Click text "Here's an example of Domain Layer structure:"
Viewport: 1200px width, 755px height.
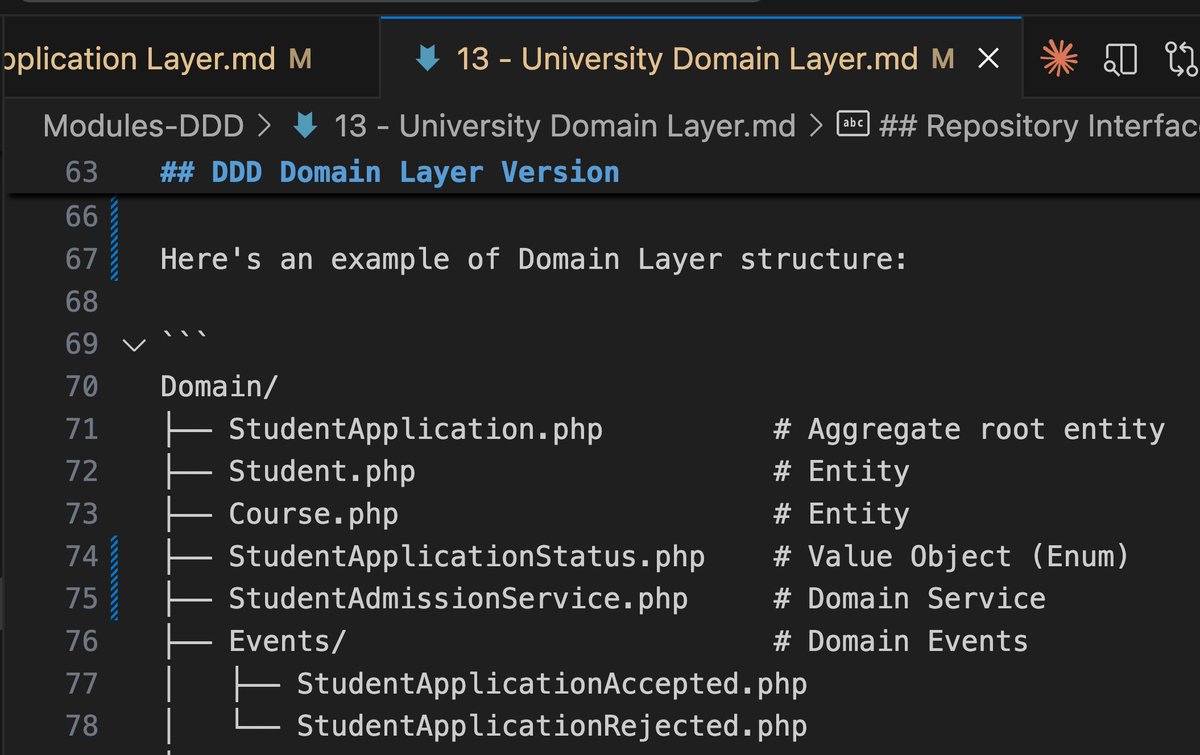[x=533, y=260]
